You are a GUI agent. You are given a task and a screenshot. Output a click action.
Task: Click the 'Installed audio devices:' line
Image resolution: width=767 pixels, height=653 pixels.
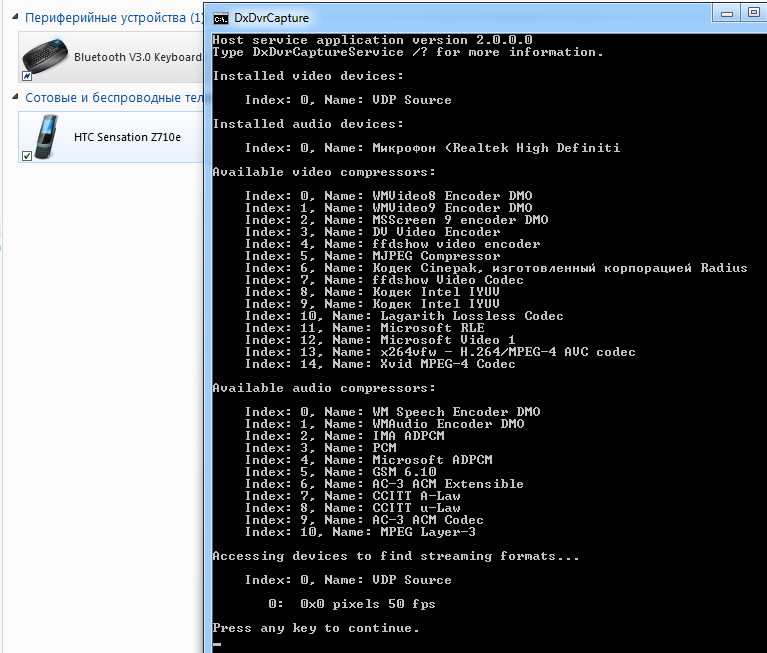pyautogui.click(x=308, y=124)
